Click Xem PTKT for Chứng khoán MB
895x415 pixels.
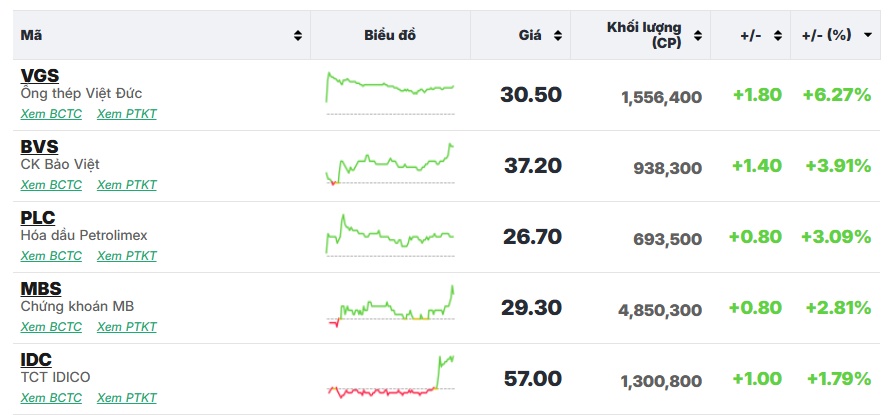coord(127,327)
